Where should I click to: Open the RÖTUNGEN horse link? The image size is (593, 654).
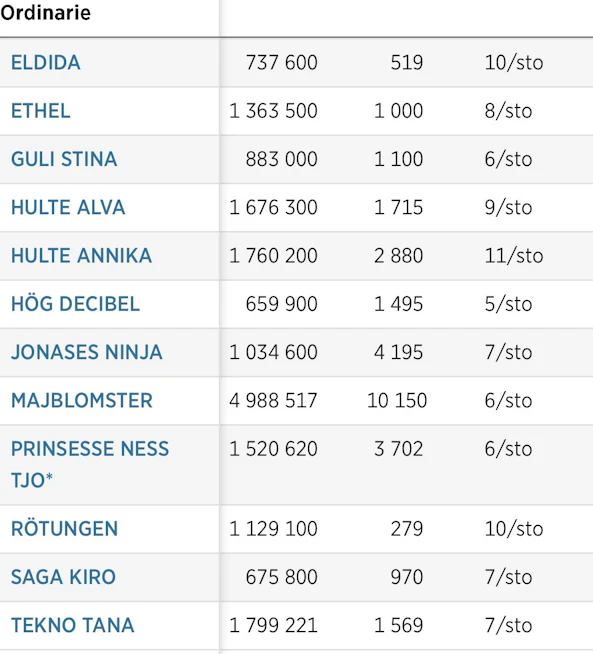pyautogui.click(x=64, y=528)
